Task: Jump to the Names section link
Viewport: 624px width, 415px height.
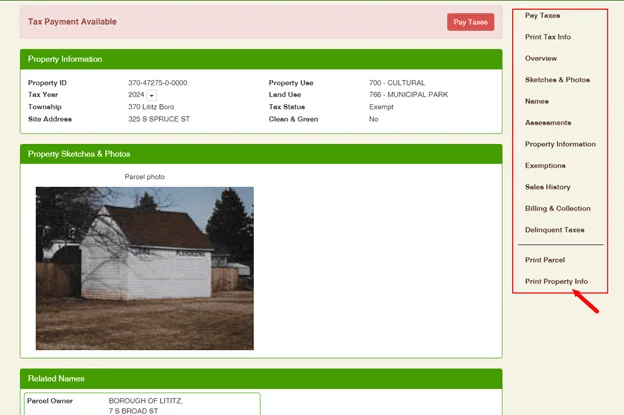Action: coord(537,101)
